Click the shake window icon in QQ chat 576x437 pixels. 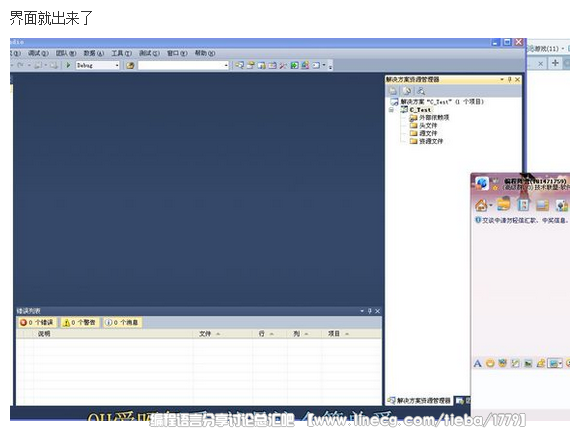tap(515, 364)
